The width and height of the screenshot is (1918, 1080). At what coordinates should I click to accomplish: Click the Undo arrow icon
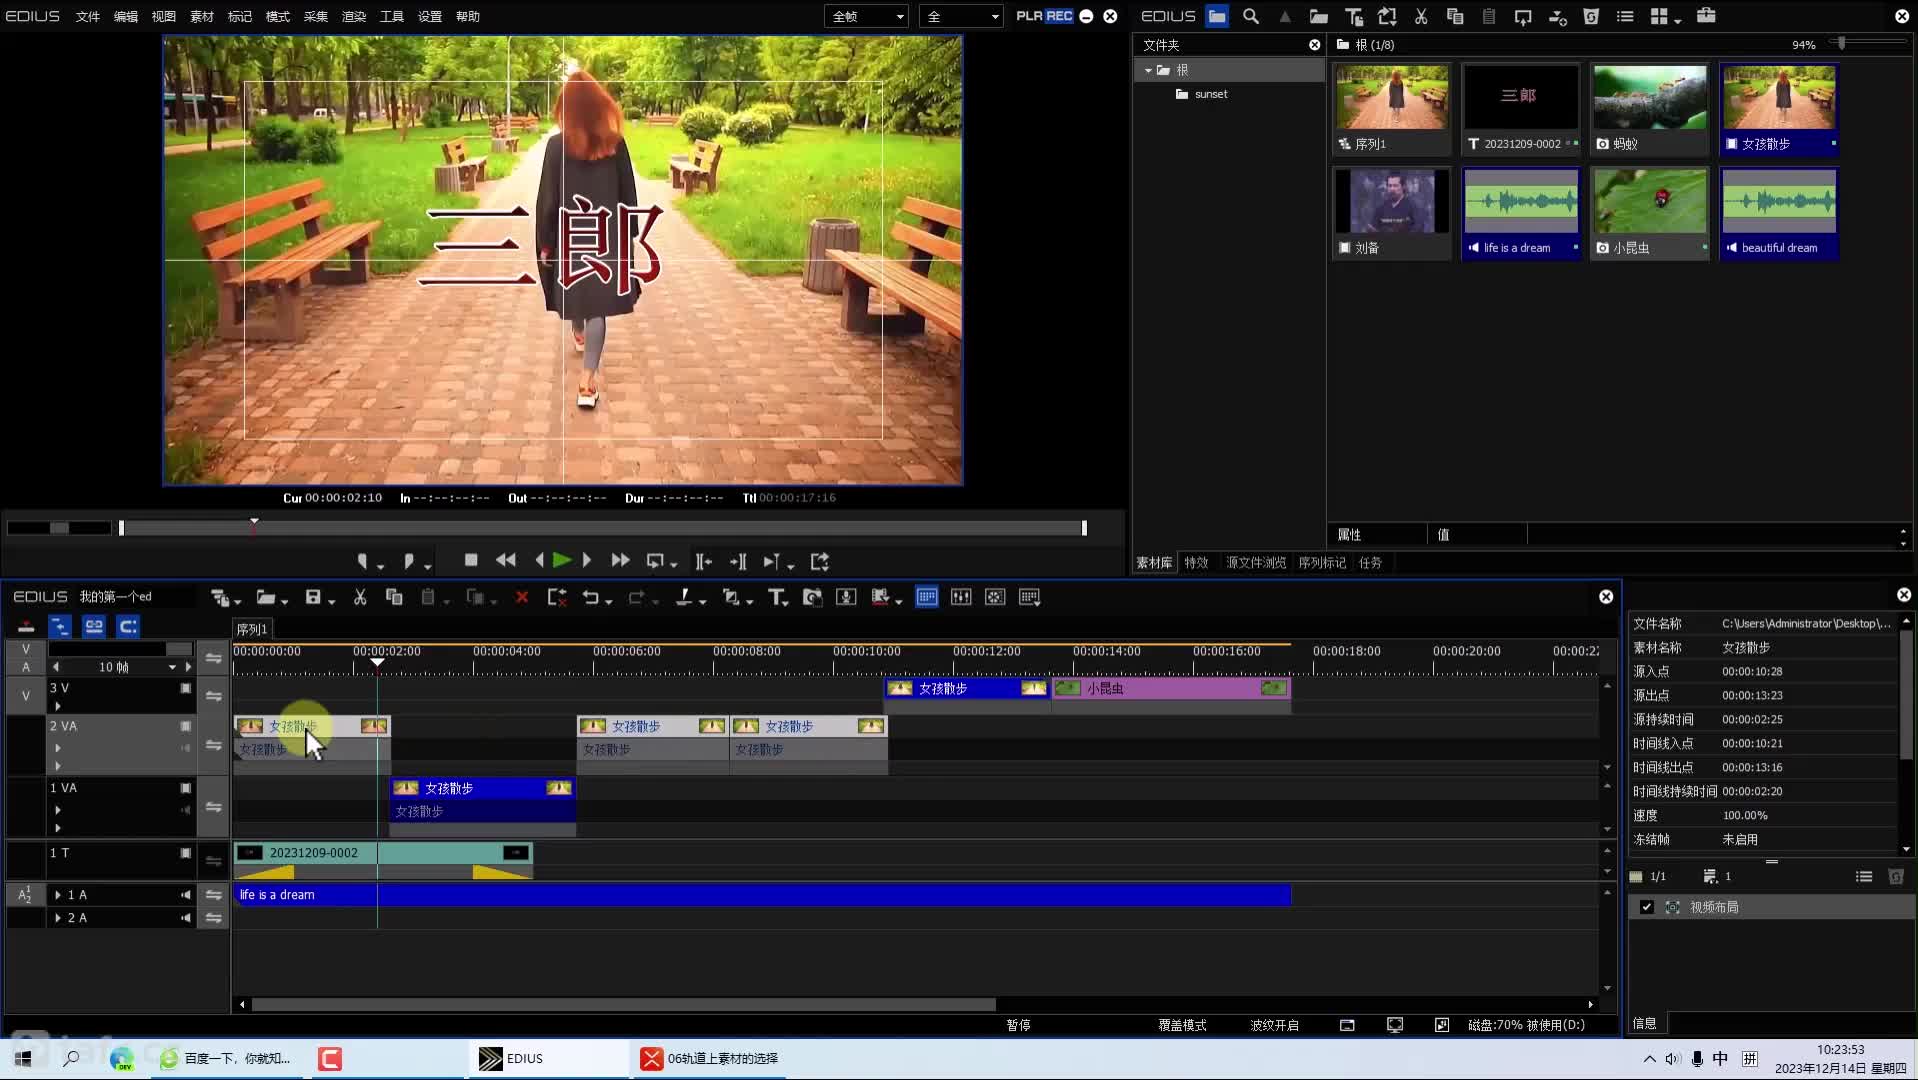click(590, 597)
